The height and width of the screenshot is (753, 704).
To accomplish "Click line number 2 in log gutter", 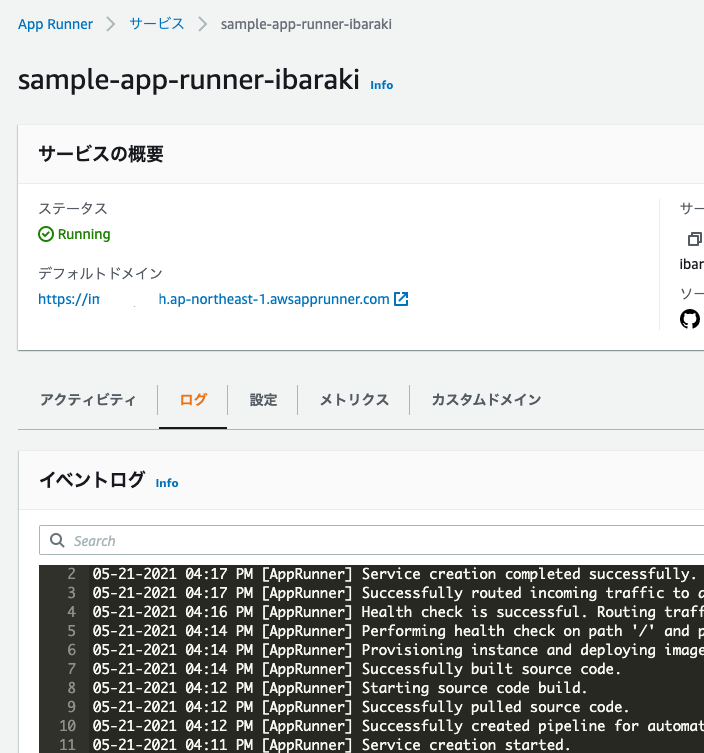I will pos(72,574).
